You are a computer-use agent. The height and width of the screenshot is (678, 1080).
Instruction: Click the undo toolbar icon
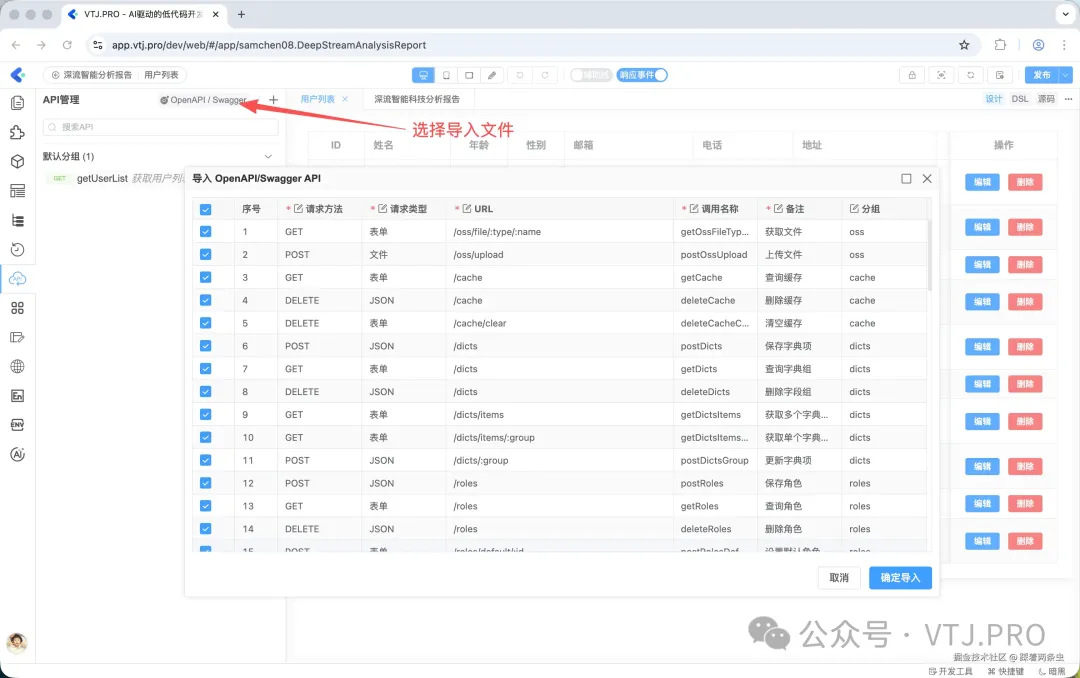[520, 75]
